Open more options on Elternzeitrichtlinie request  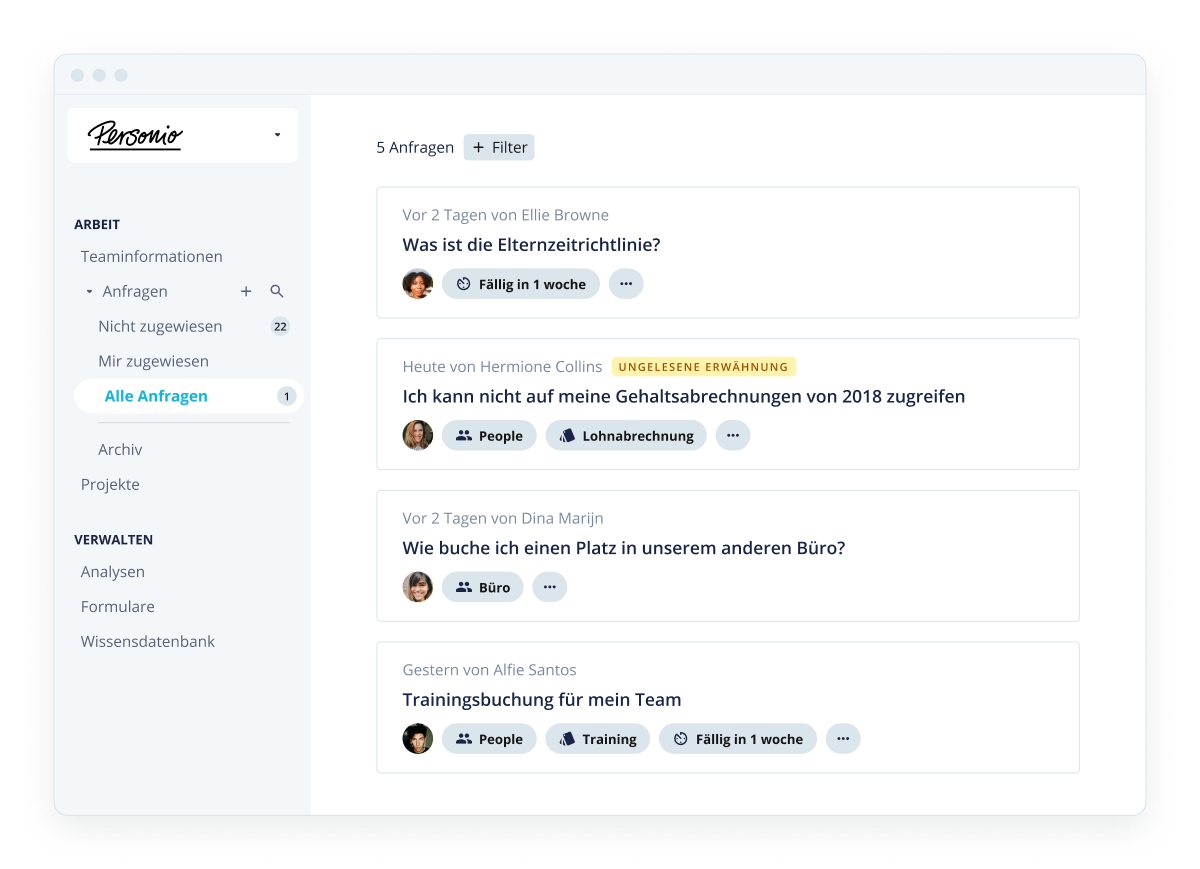[626, 284]
